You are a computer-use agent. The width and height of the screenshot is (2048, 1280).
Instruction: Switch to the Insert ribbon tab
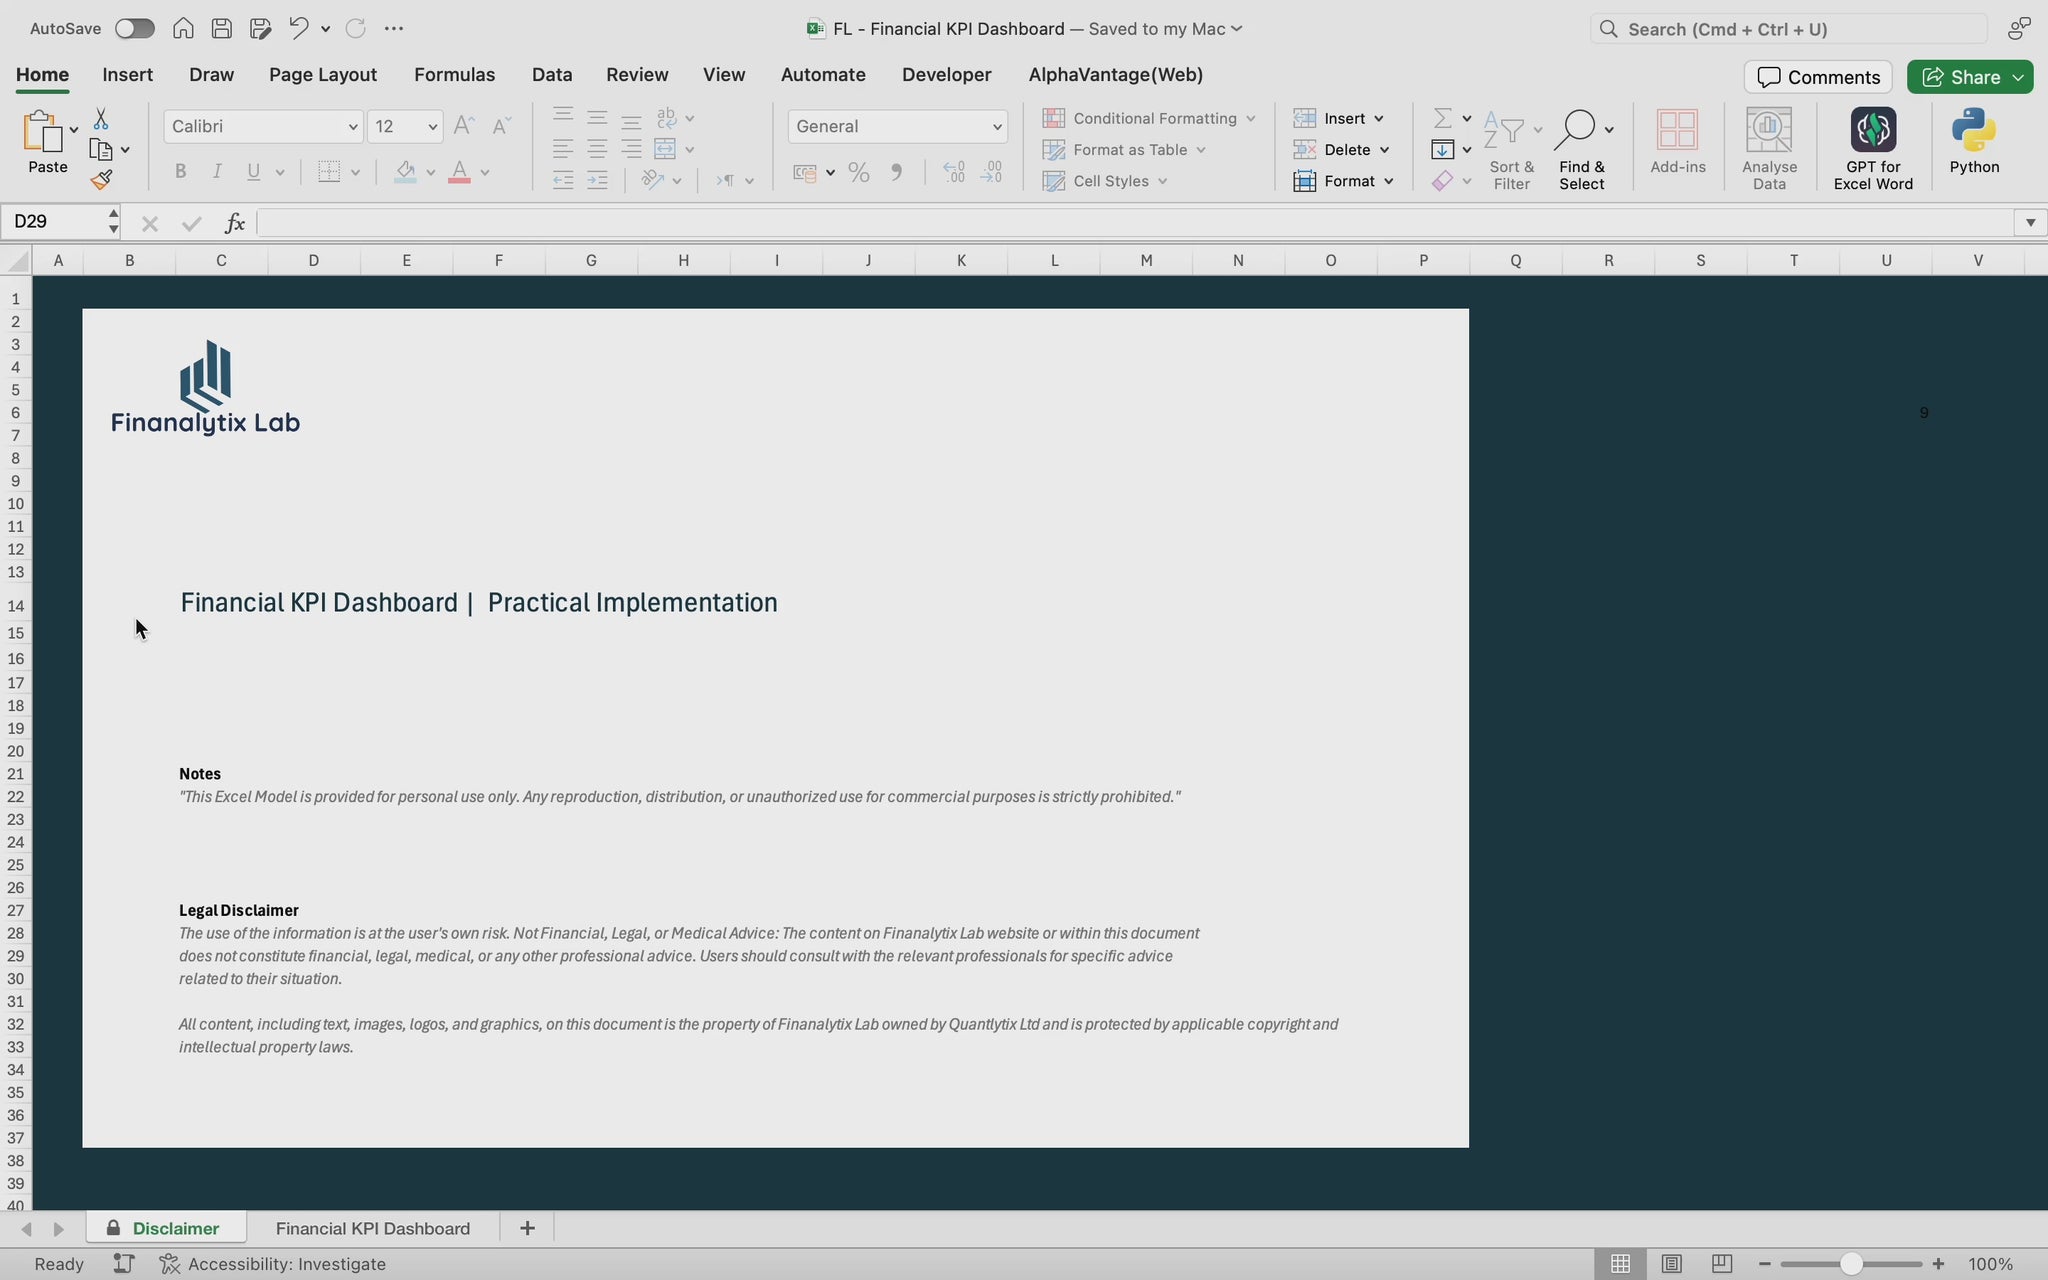click(x=127, y=75)
